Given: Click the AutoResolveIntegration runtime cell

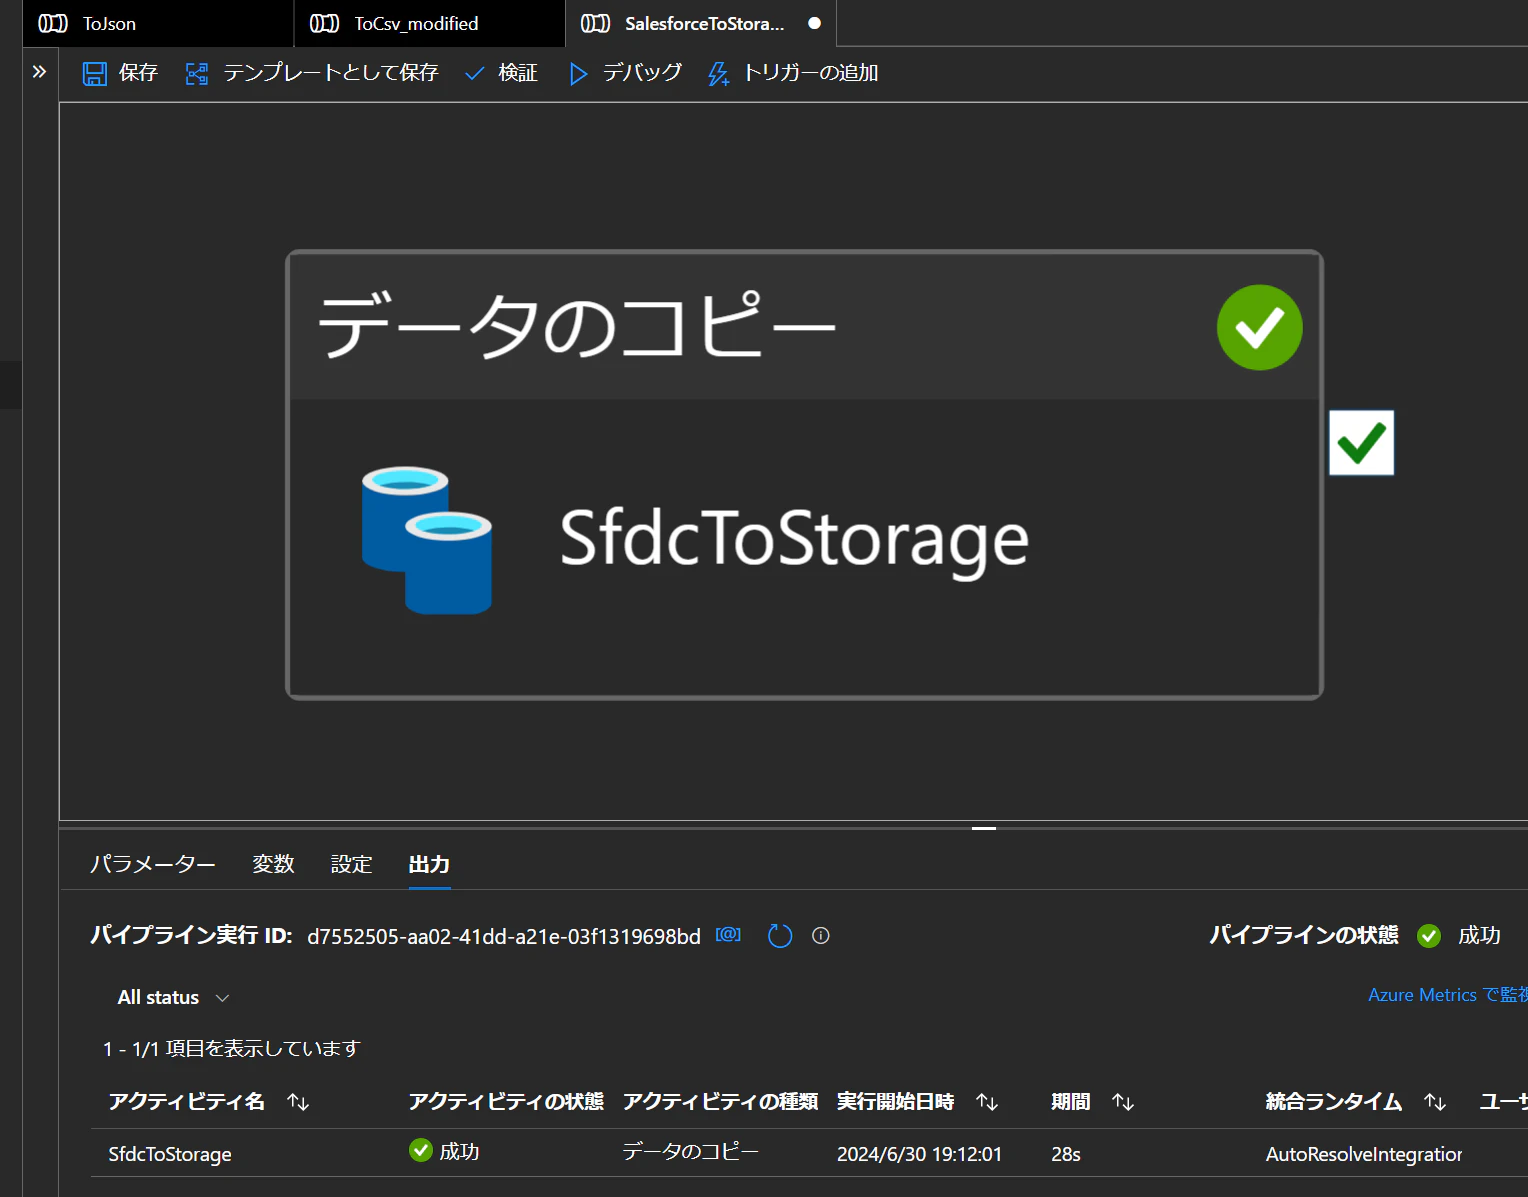Looking at the screenshot, I should 1363,1154.
